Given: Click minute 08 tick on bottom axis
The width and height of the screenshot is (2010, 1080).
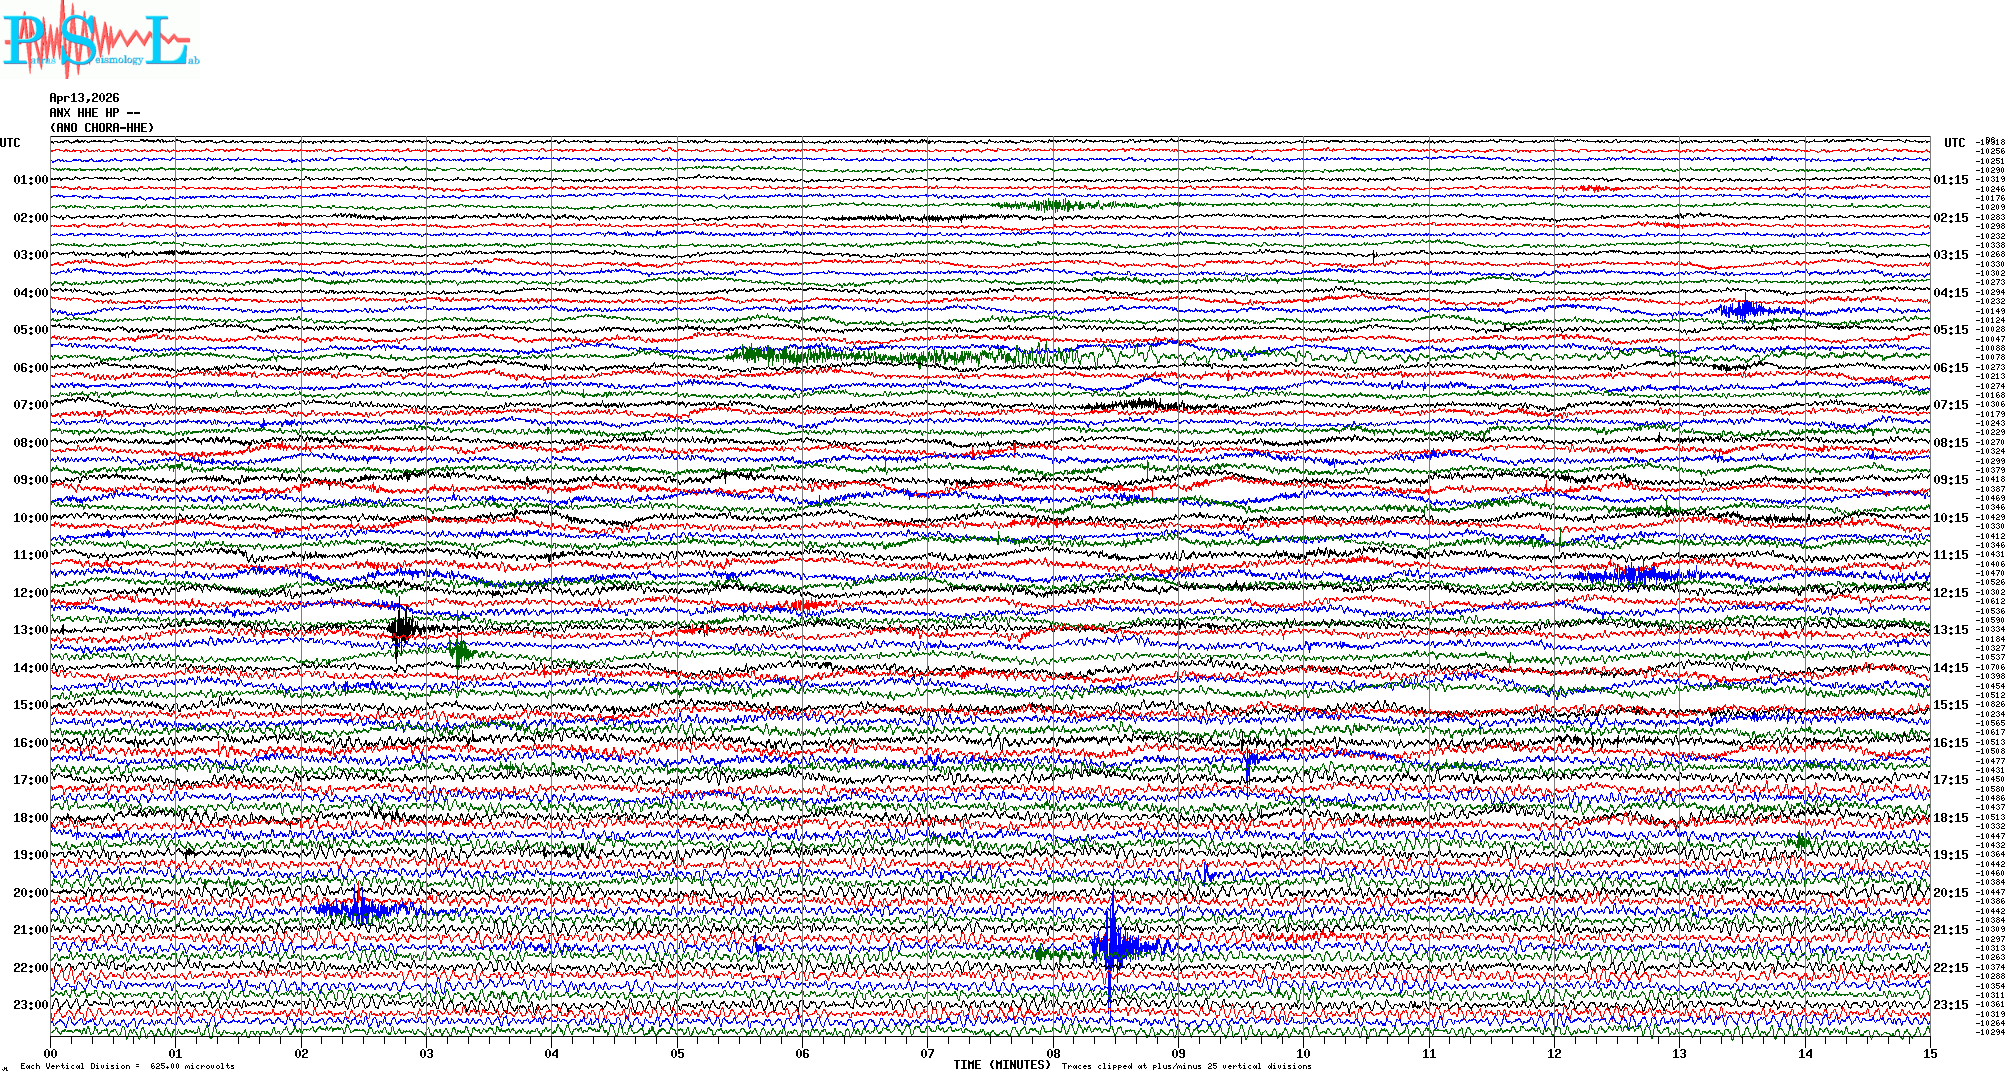Looking at the screenshot, I should pos(1053,1053).
